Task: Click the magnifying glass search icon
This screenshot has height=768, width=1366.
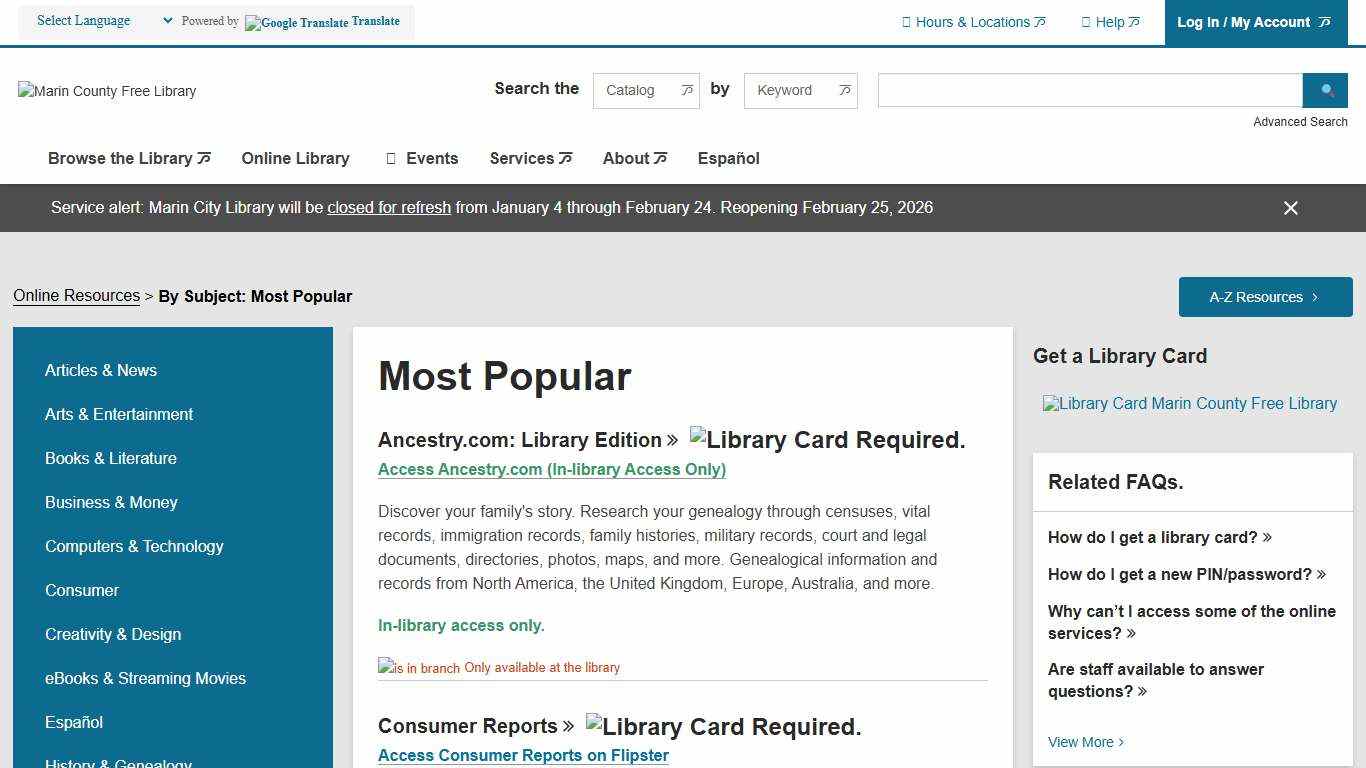Action: point(1325,90)
